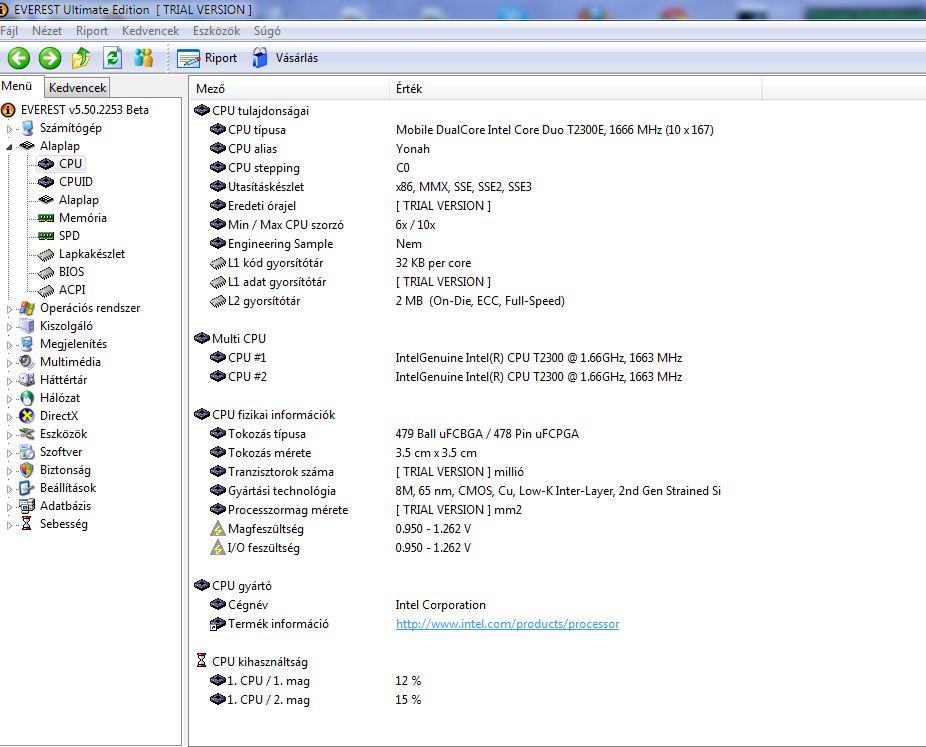
Task: Collapse the Alaplap tree node
Action: [x=9, y=146]
